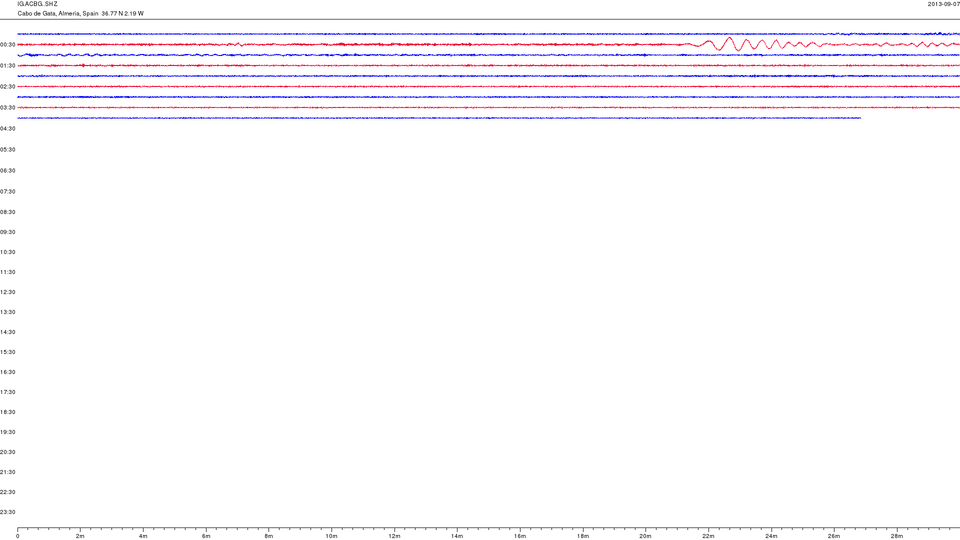Click the "06:30" time row label
This screenshot has width=960, height=540.
point(7,171)
